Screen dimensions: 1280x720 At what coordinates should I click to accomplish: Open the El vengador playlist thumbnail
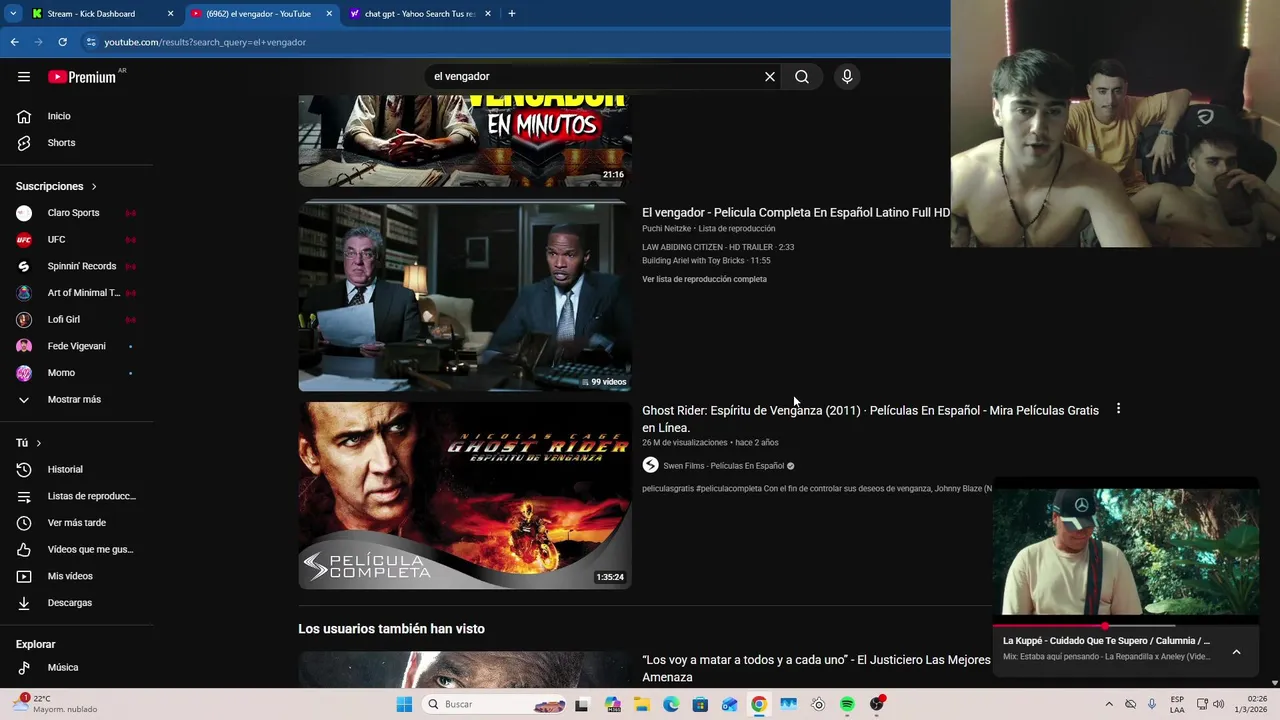pos(465,296)
